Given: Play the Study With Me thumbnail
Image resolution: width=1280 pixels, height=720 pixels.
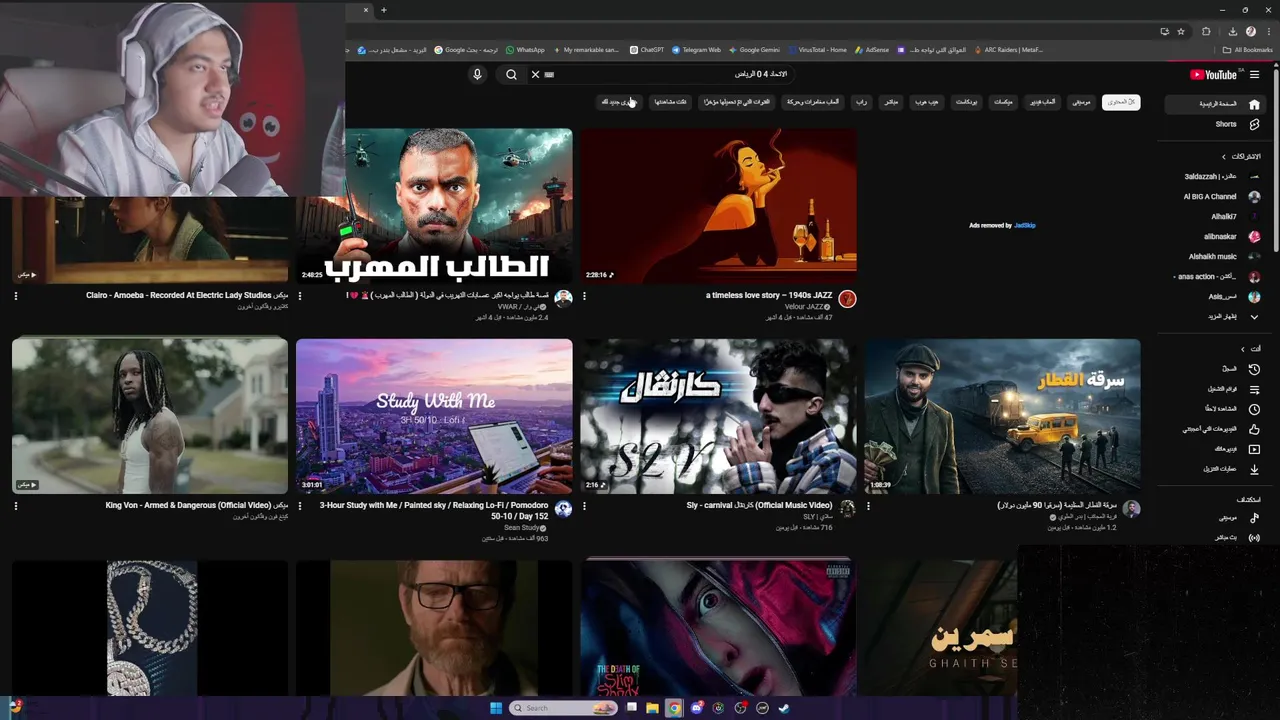Looking at the screenshot, I should coord(434,416).
